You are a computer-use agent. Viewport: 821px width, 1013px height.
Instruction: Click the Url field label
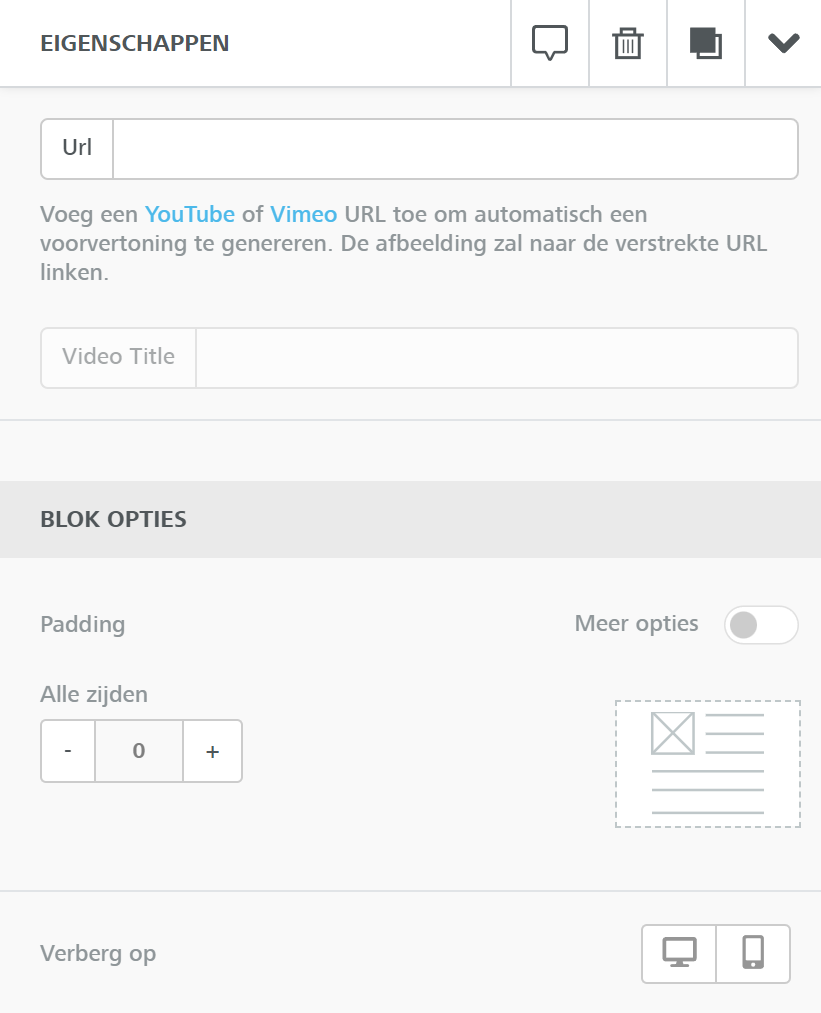click(77, 149)
